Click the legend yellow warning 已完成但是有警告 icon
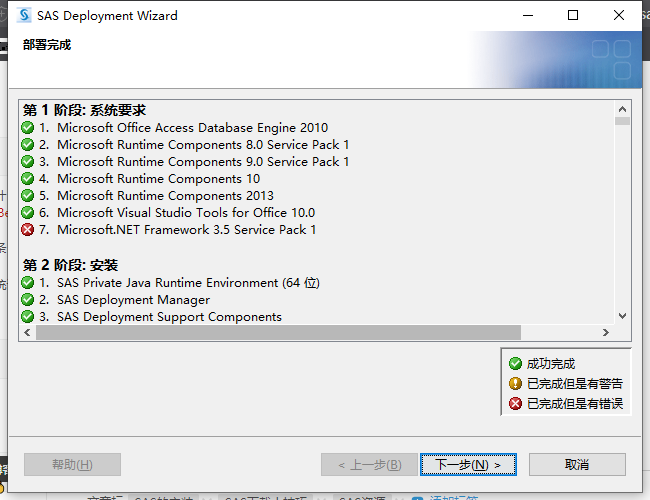Screen dimensions: 650x500 click(x=515, y=383)
